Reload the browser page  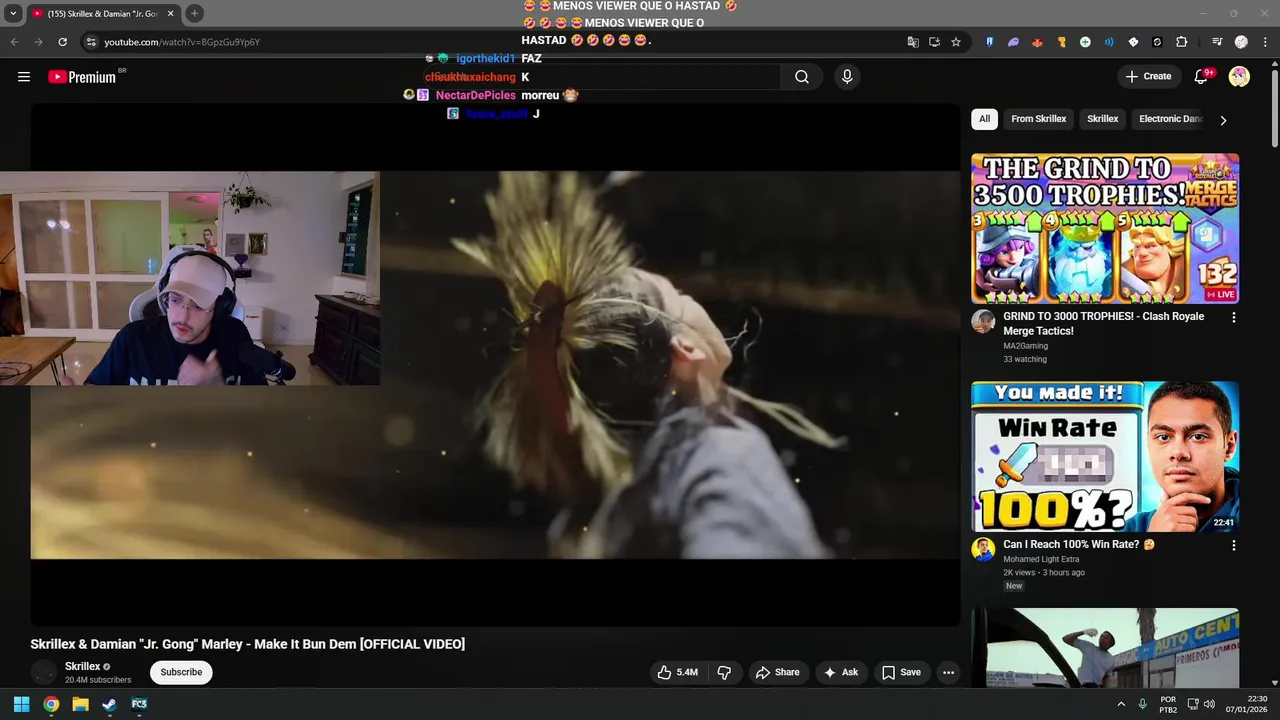click(x=62, y=42)
